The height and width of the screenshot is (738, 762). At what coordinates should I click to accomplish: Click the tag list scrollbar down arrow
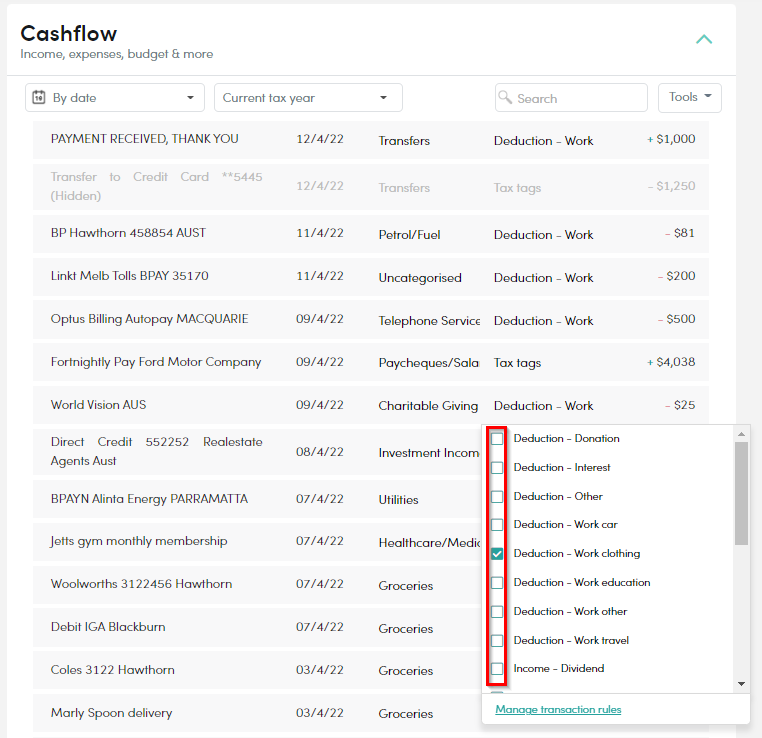point(741,684)
